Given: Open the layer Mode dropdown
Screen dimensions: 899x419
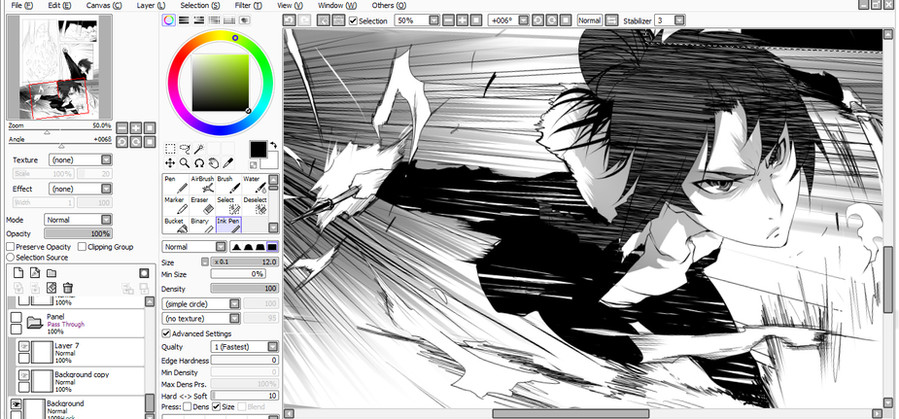Looking at the screenshot, I should coord(78,220).
